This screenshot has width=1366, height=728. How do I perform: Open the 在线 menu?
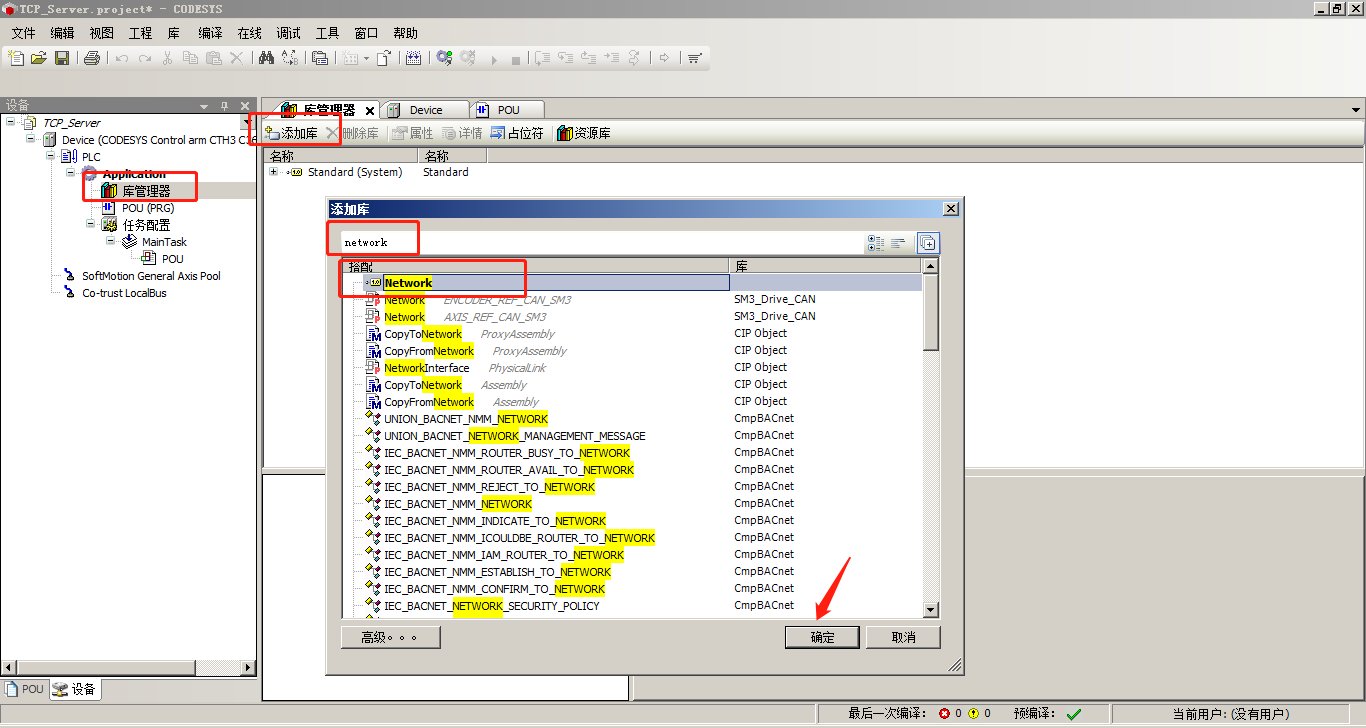pyautogui.click(x=249, y=33)
